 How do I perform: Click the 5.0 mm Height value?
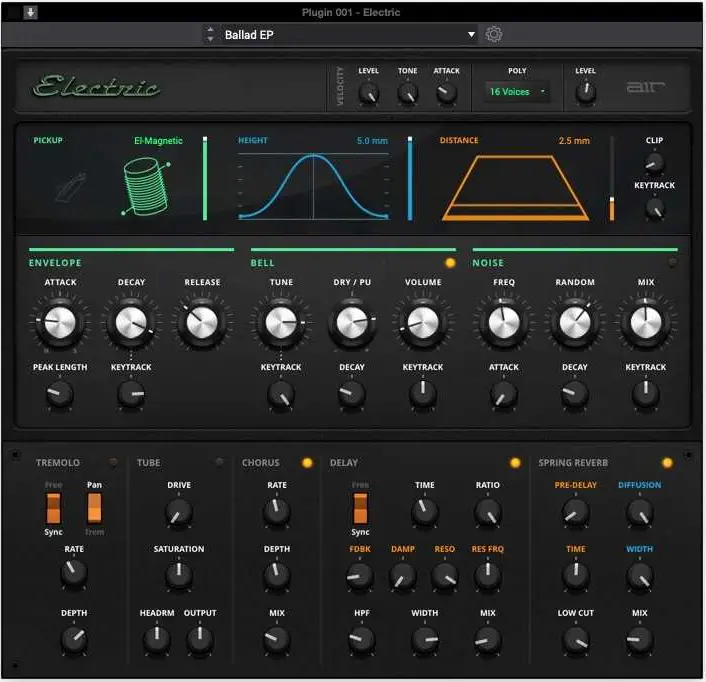click(372, 140)
